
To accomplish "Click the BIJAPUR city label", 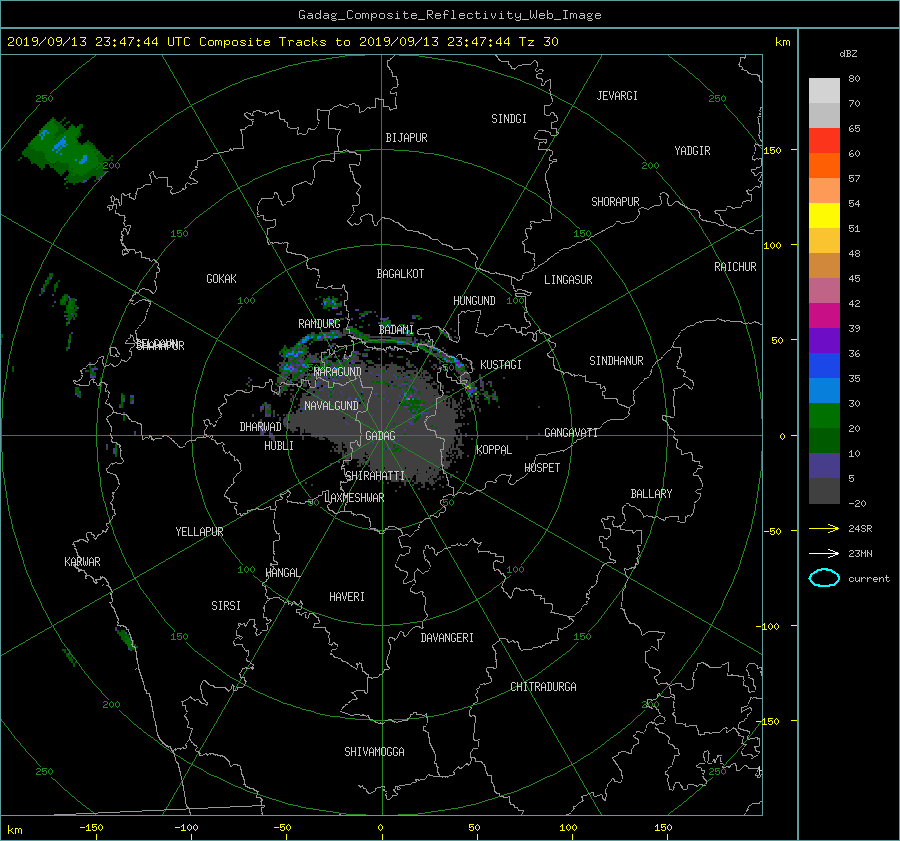I will [406, 138].
